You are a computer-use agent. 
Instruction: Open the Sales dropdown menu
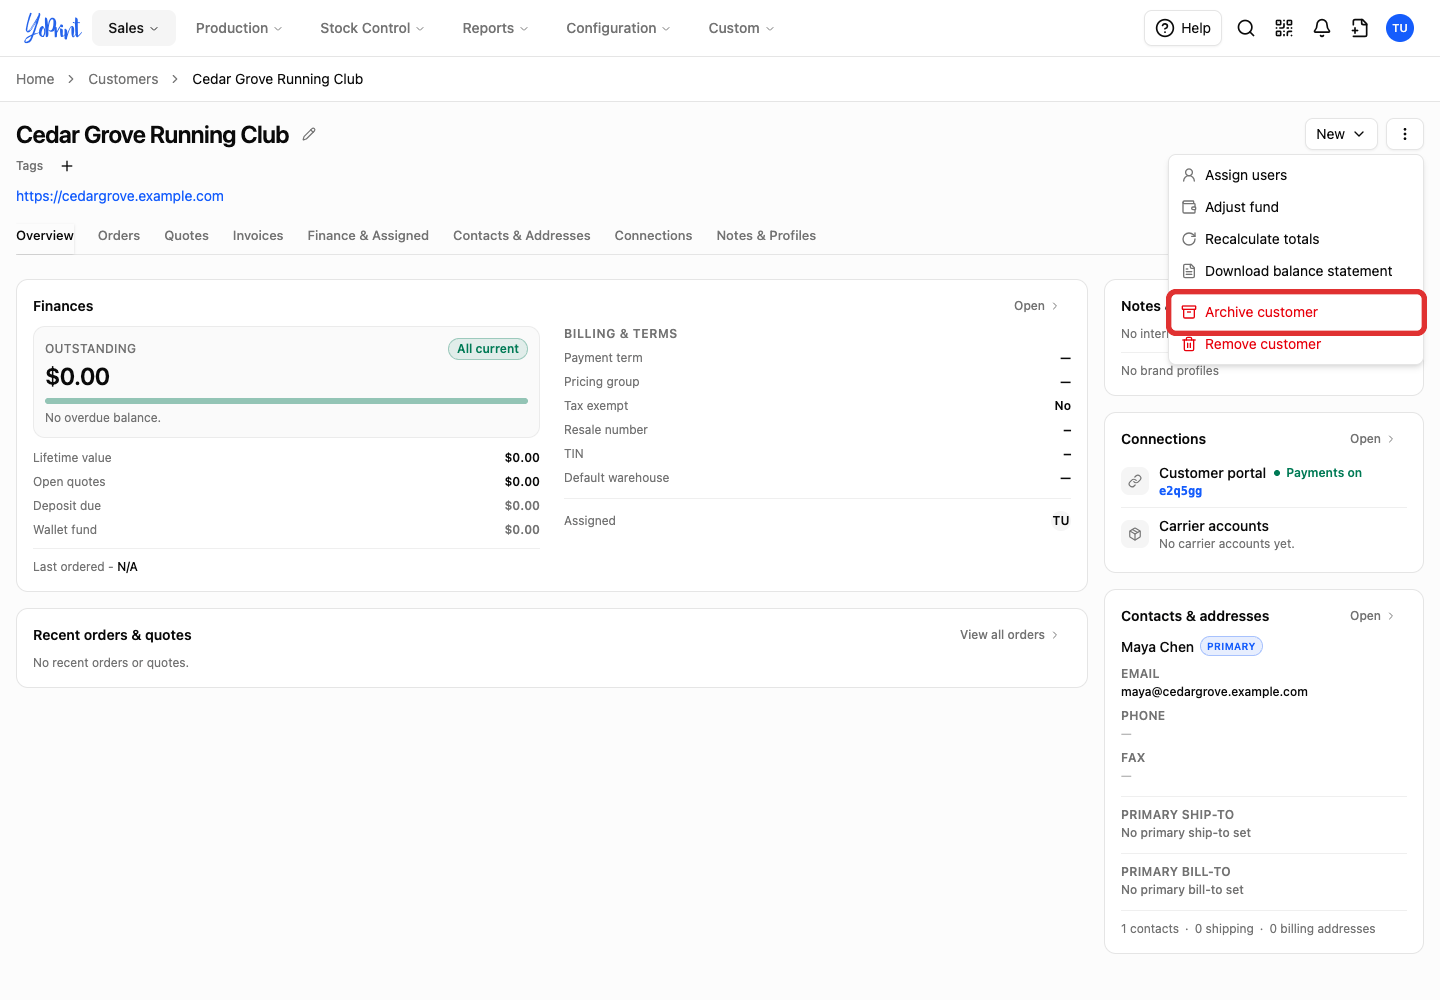[134, 28]
